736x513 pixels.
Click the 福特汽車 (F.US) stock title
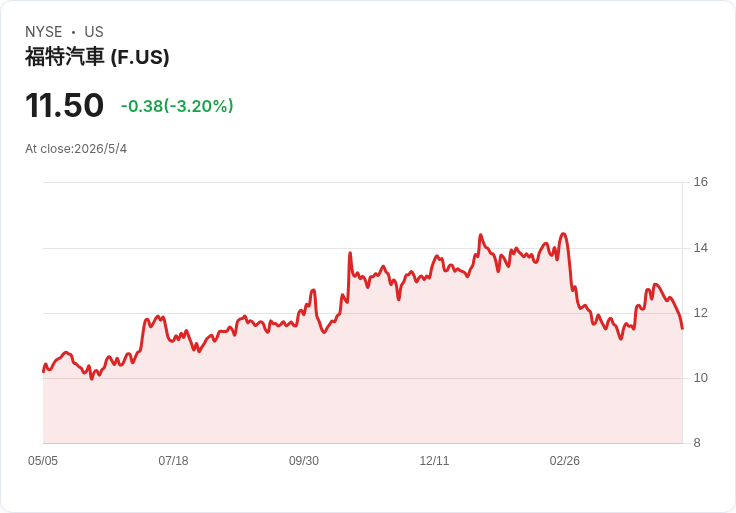[97, 57]
